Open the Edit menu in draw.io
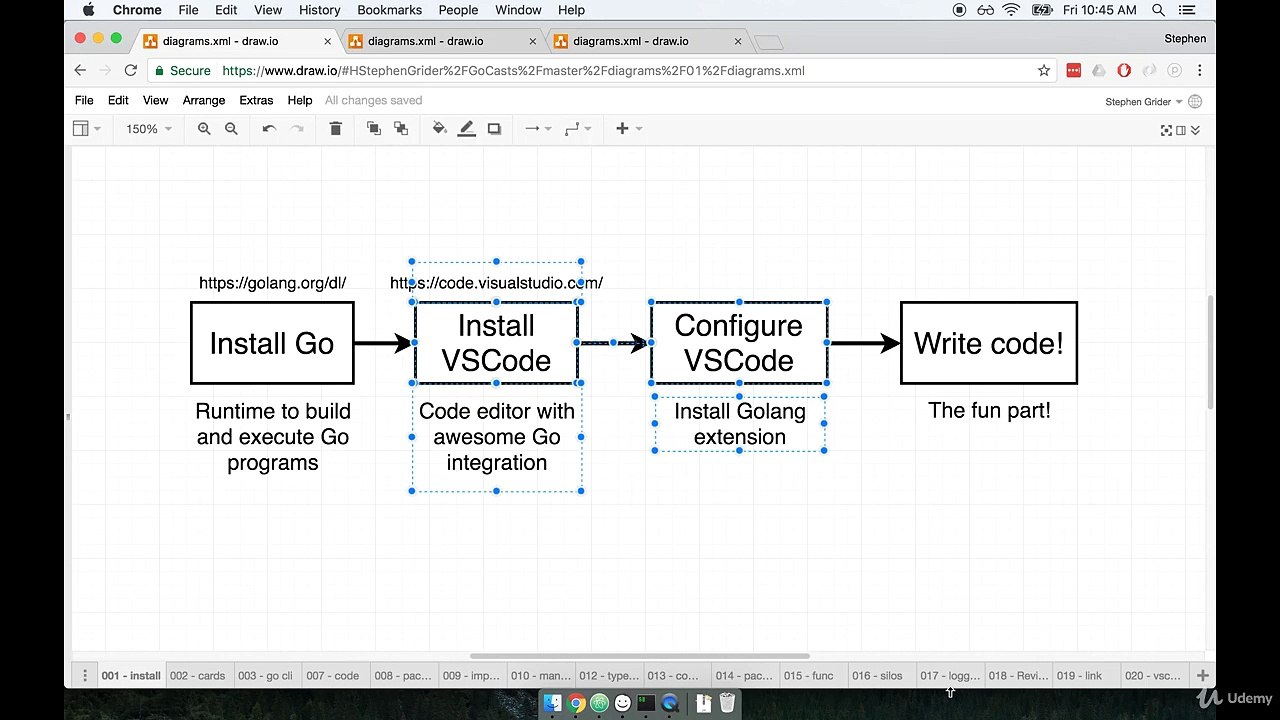This screenshot has width=1280, height=720. pyautogui.click(x=118, y=100)
